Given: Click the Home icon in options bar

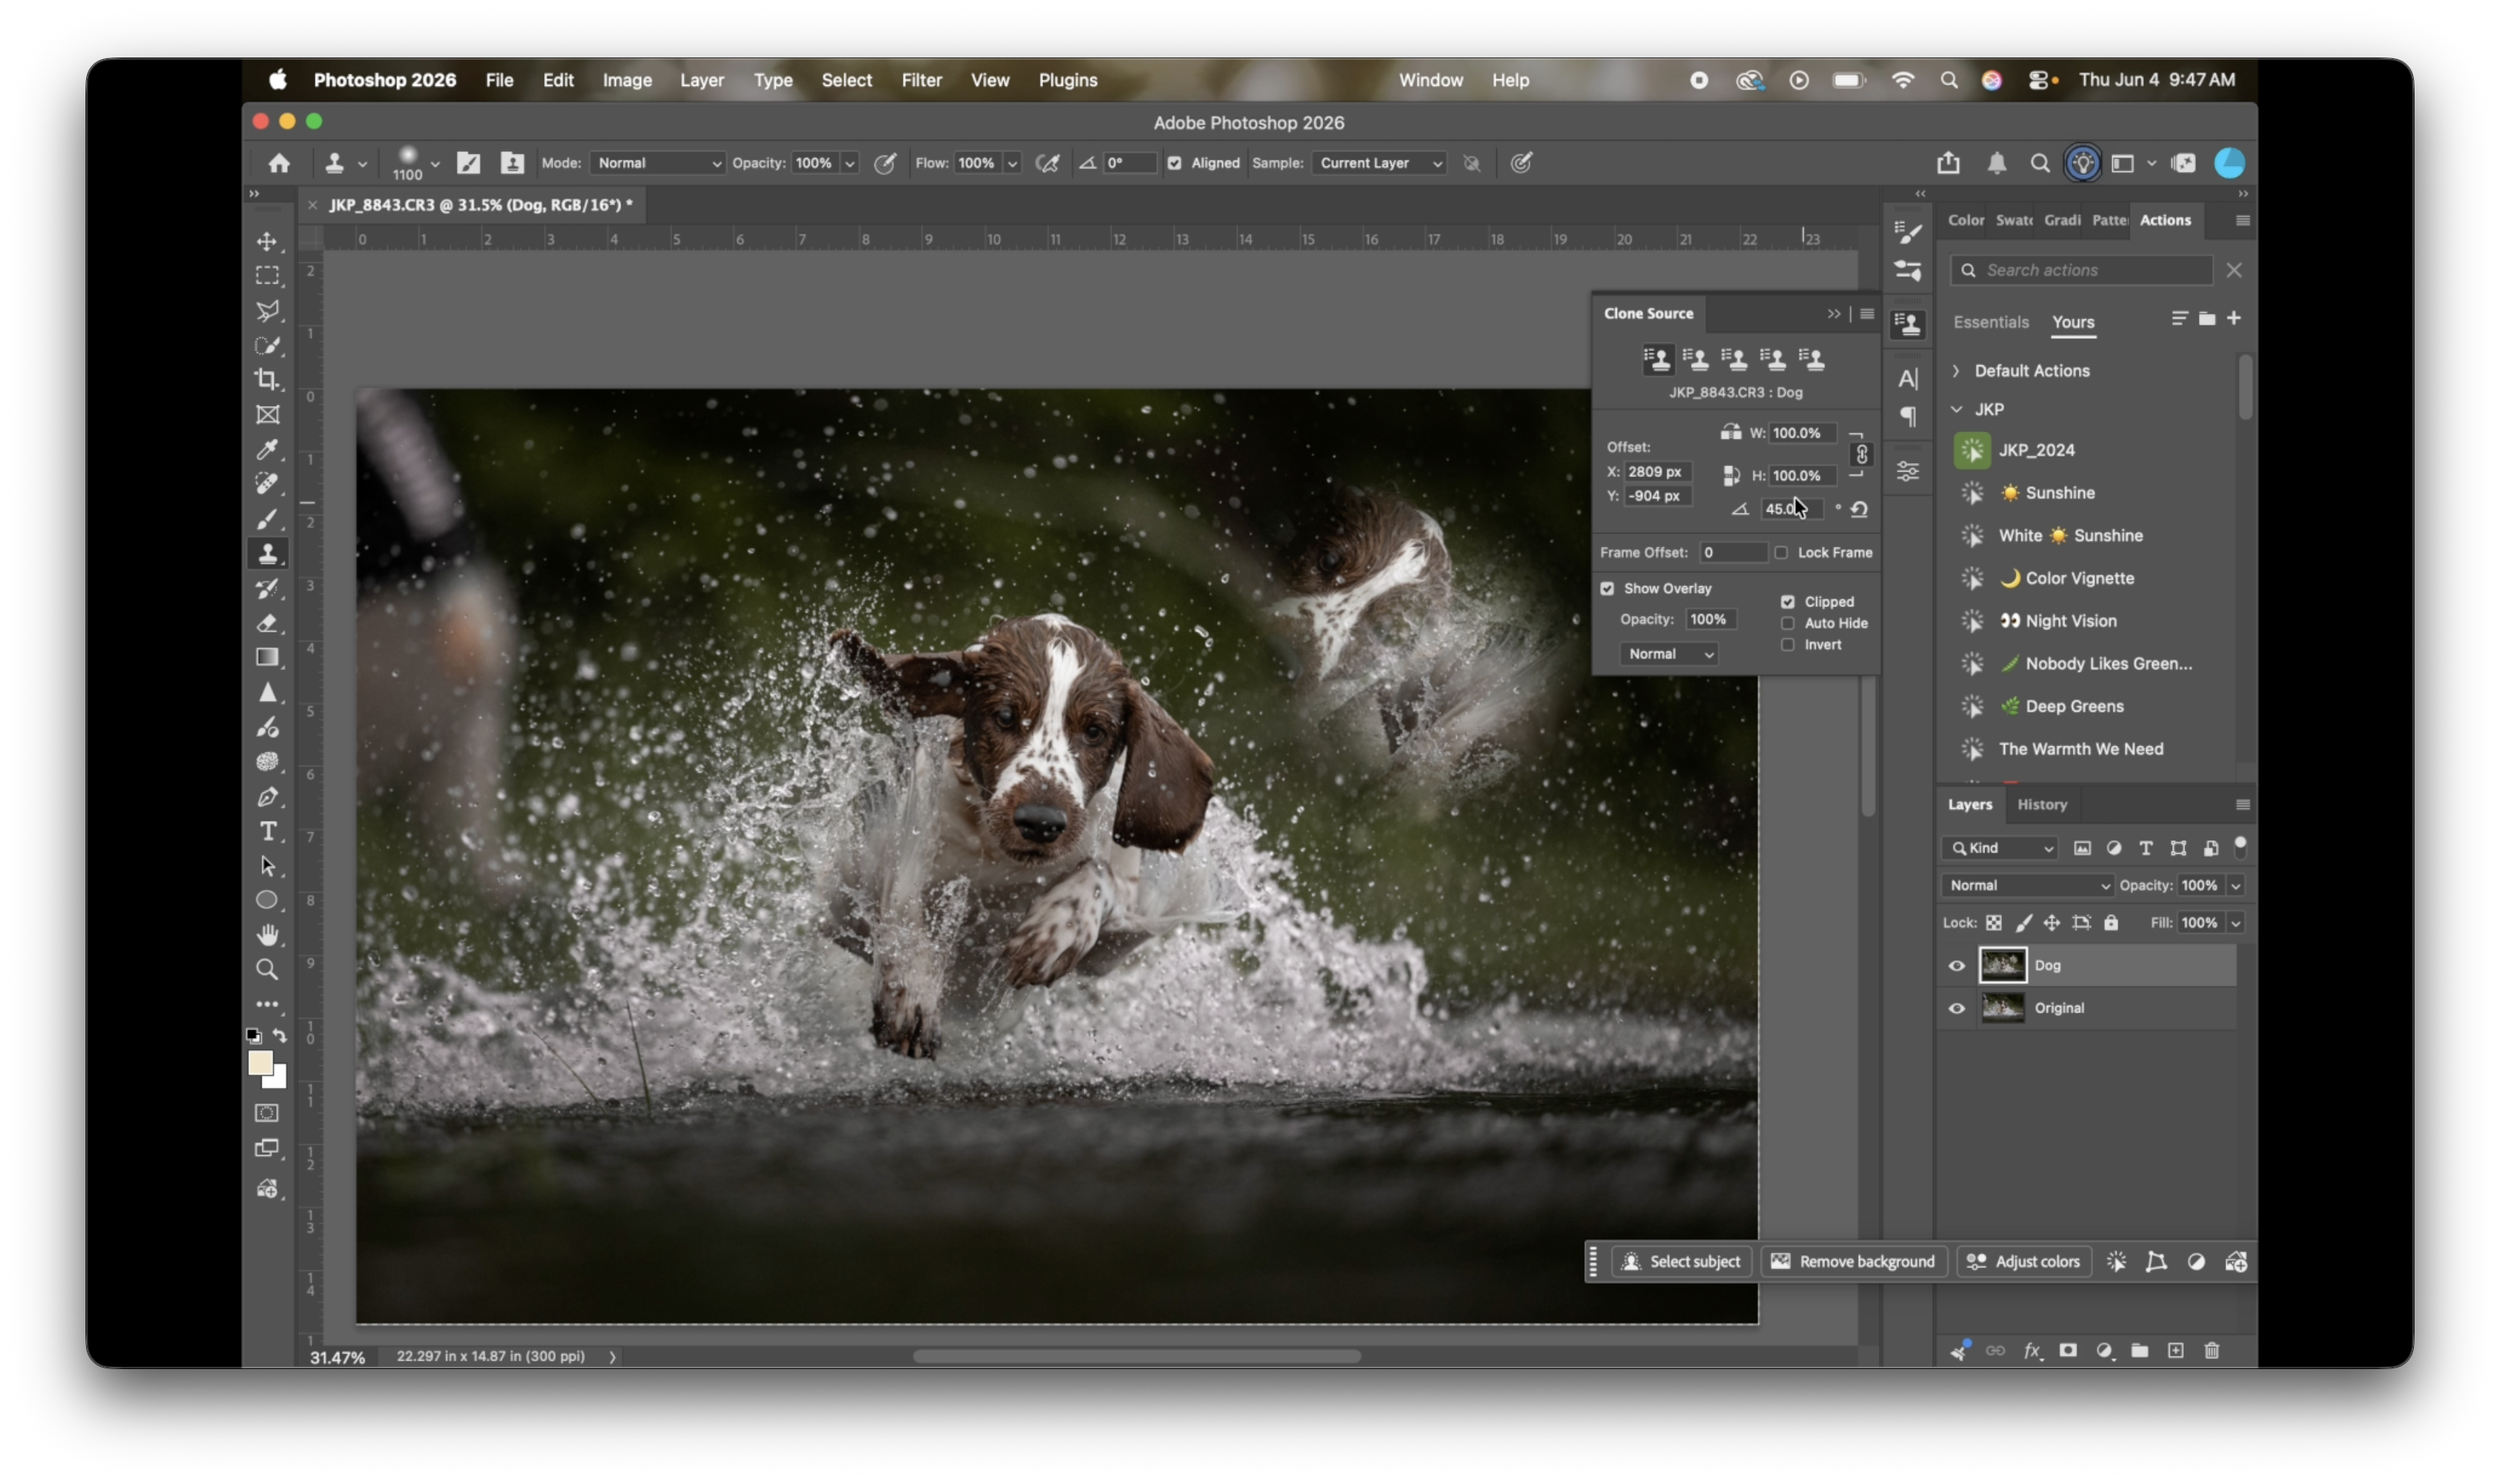Looking at the screenshot, I should pos(279,163).
